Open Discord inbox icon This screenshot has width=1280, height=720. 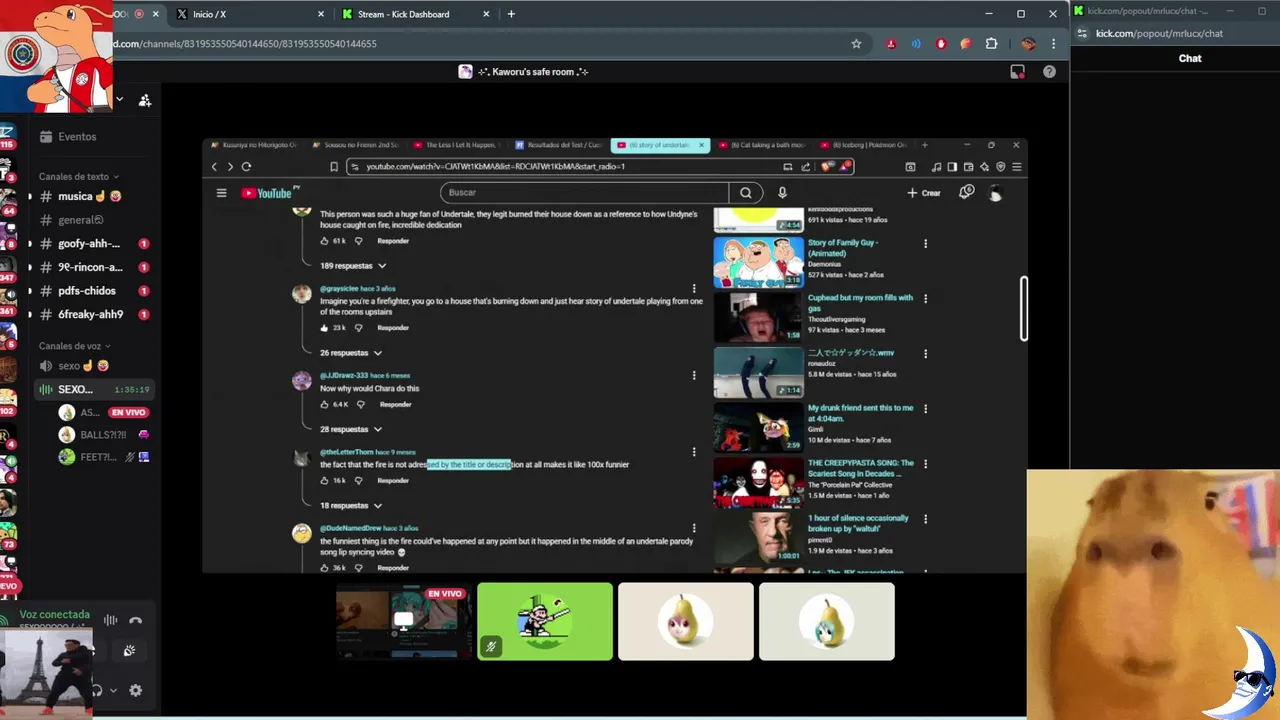click(1018, 72)
